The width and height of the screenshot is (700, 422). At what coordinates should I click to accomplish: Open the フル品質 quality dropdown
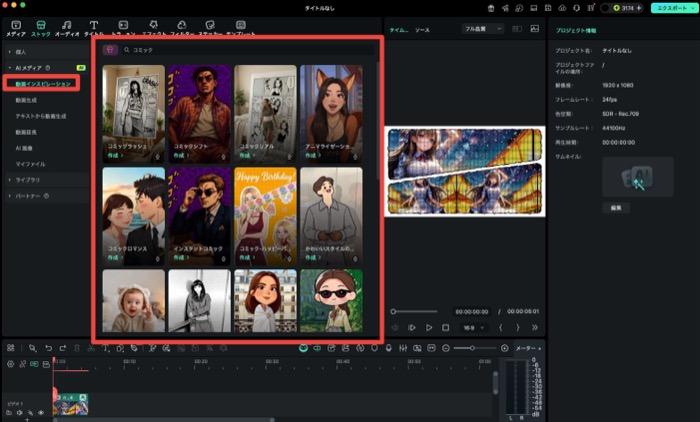(483, 29)
